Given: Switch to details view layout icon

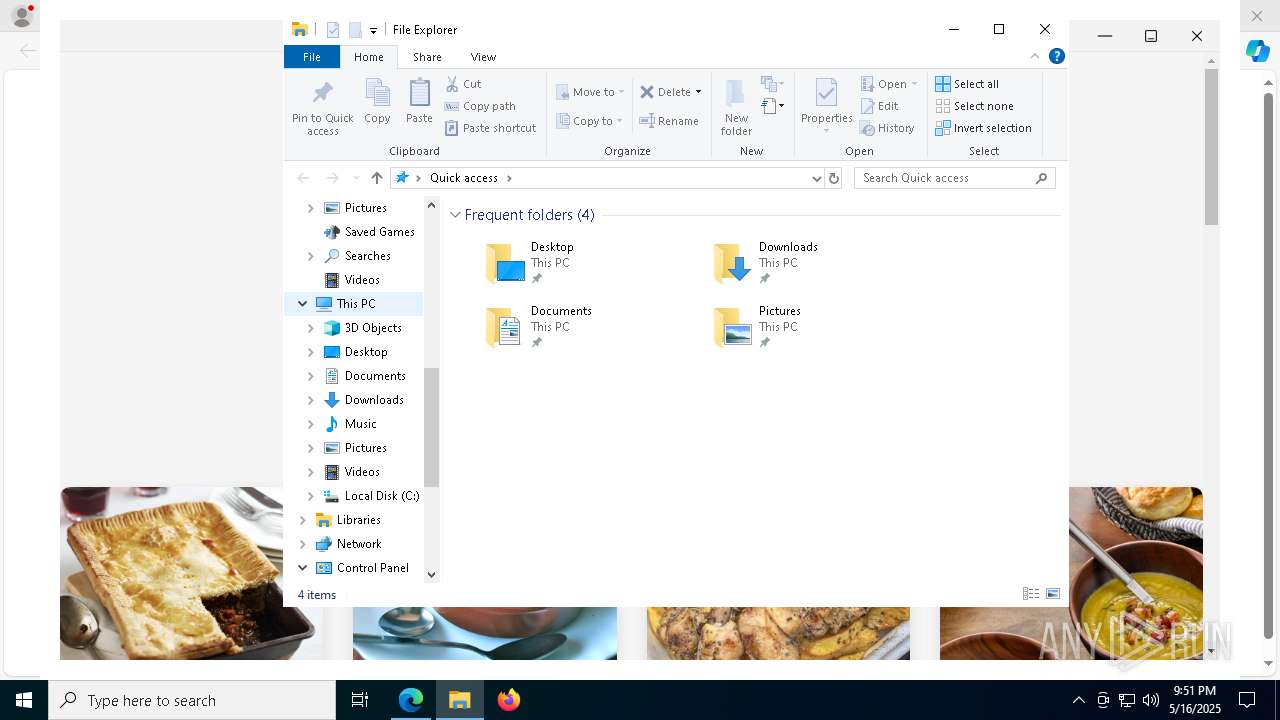Looking at the screenshot, I should click(x=1031, y=594).
